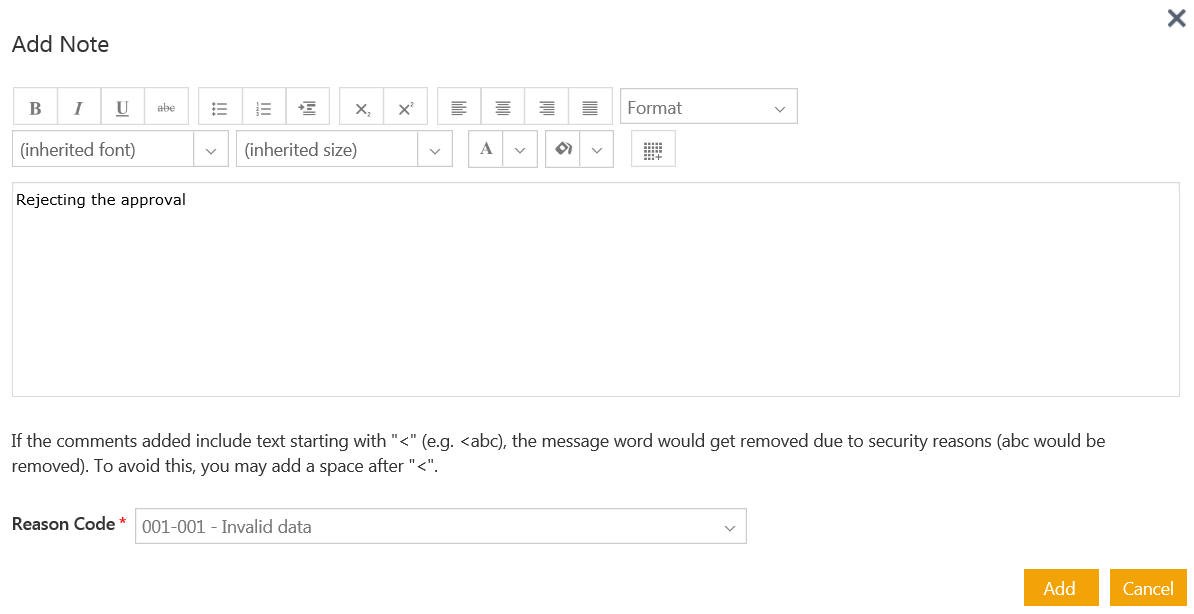Align text to the left
The height and width of the screenshot is (614, 1194).
point(459,108)
